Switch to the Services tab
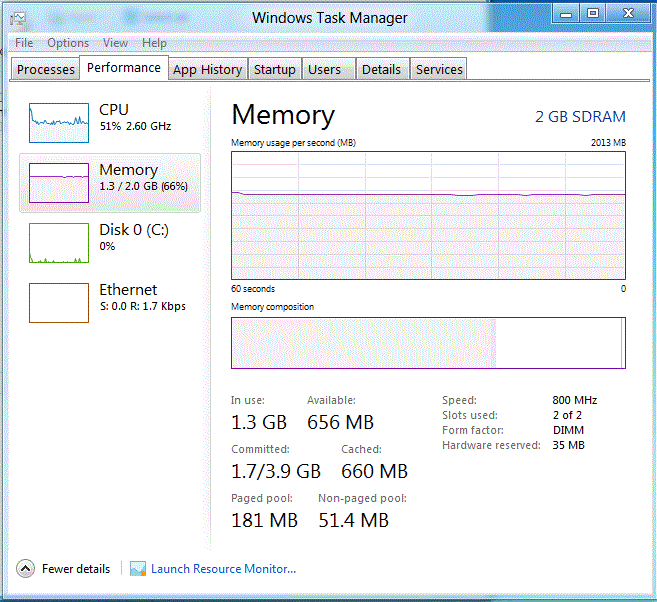 point(439,69)
